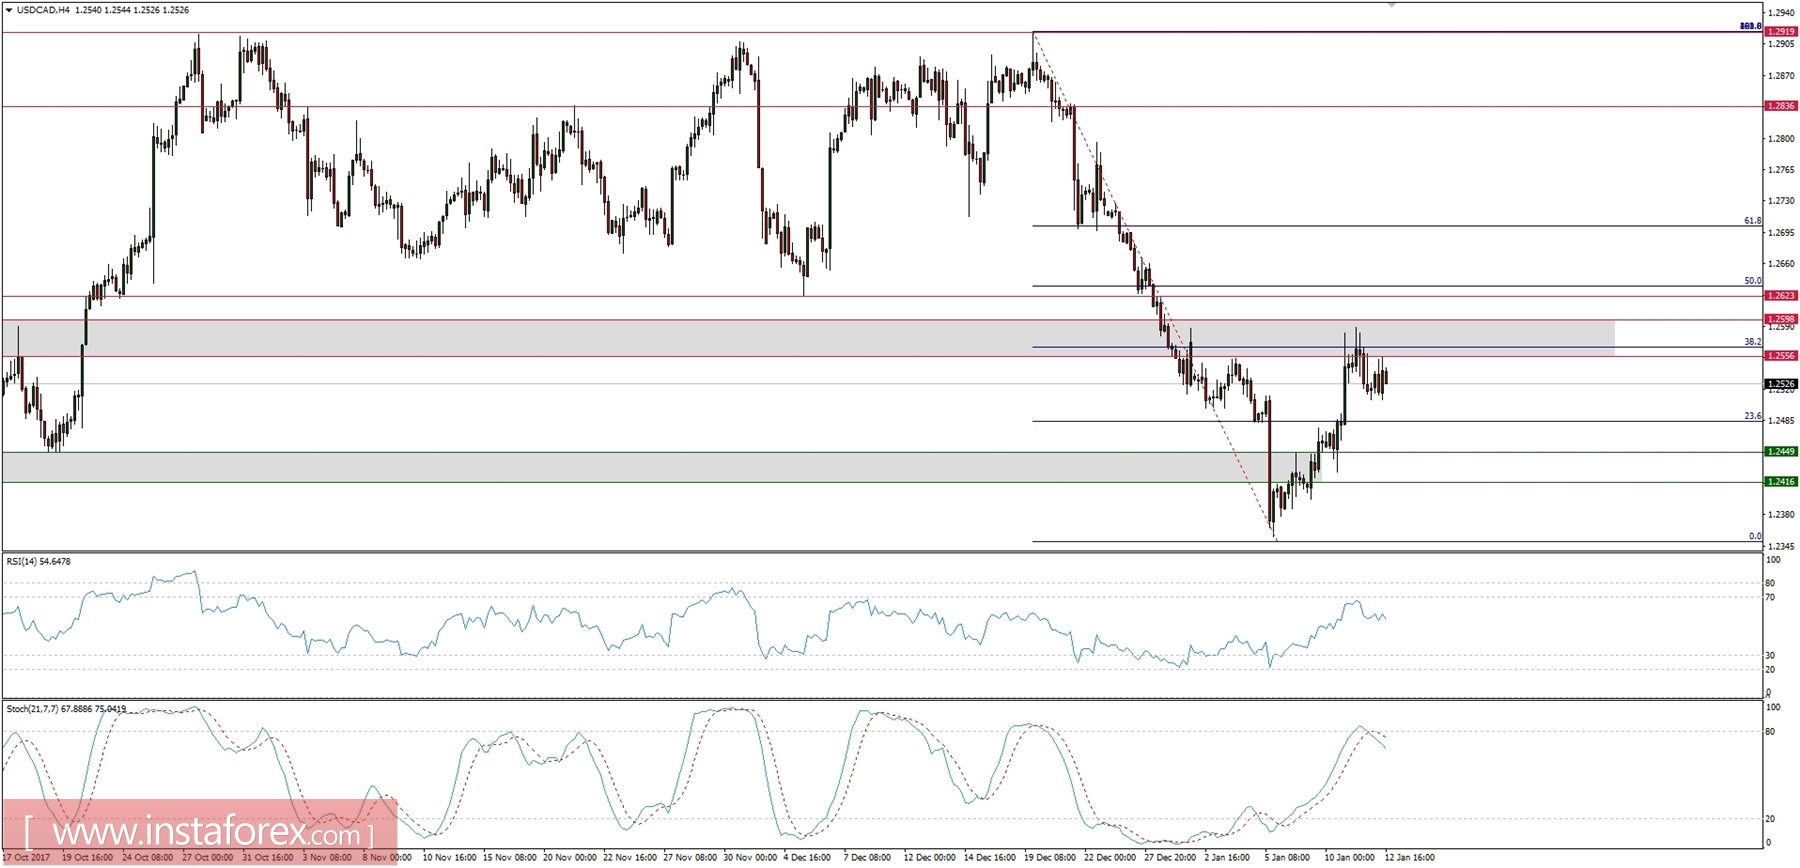Click the 1.2905 price scale value
The image size is (1800, 868).
pyautogui.click(x=1780, y=44)
